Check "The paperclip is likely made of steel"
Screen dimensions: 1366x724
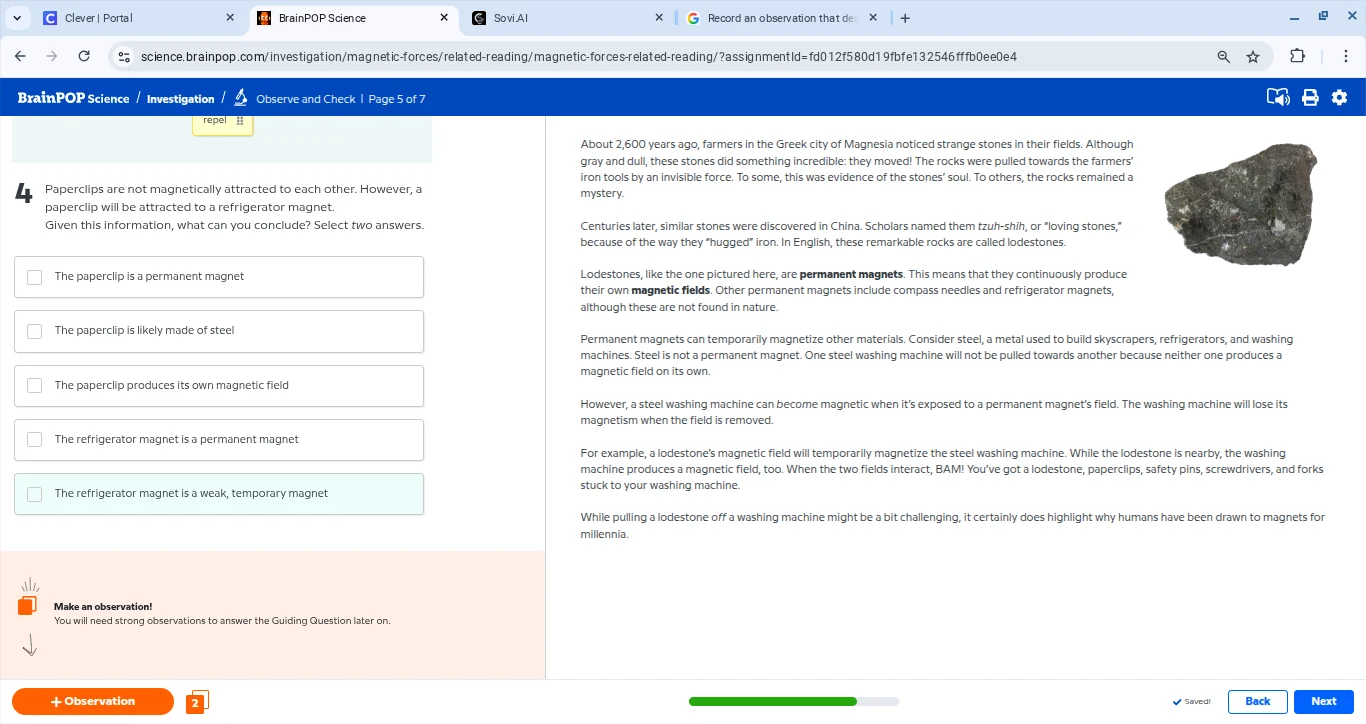click(35, 331)
